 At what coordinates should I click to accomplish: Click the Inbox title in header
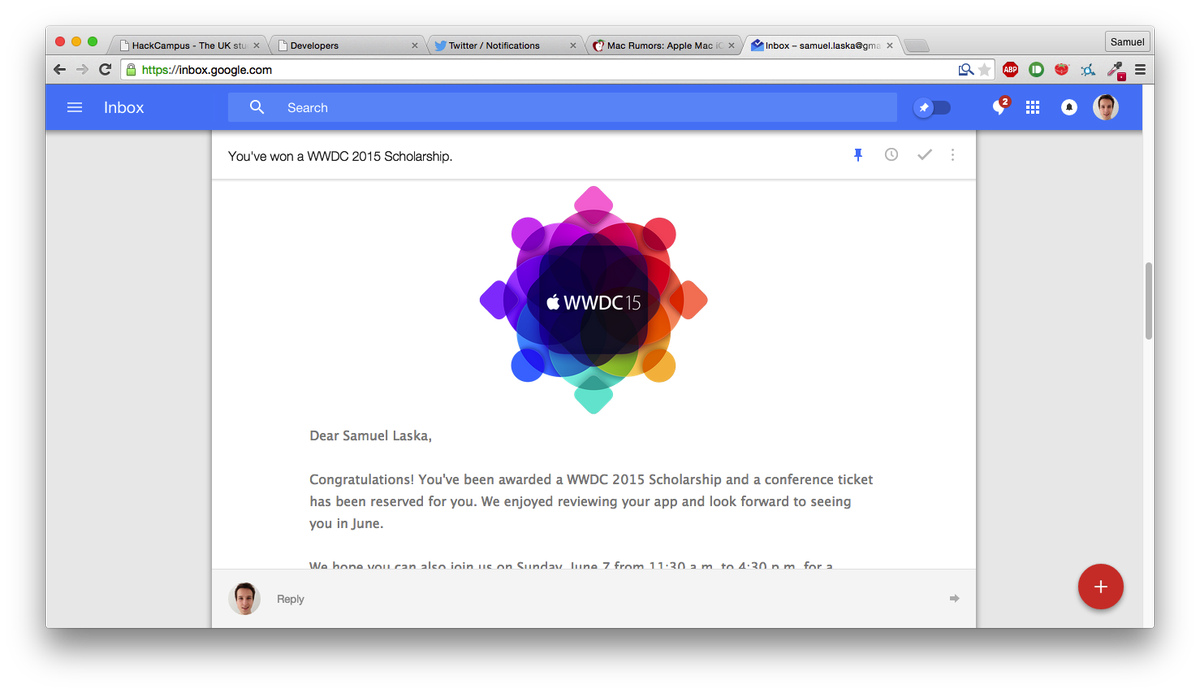pos(124,107)
